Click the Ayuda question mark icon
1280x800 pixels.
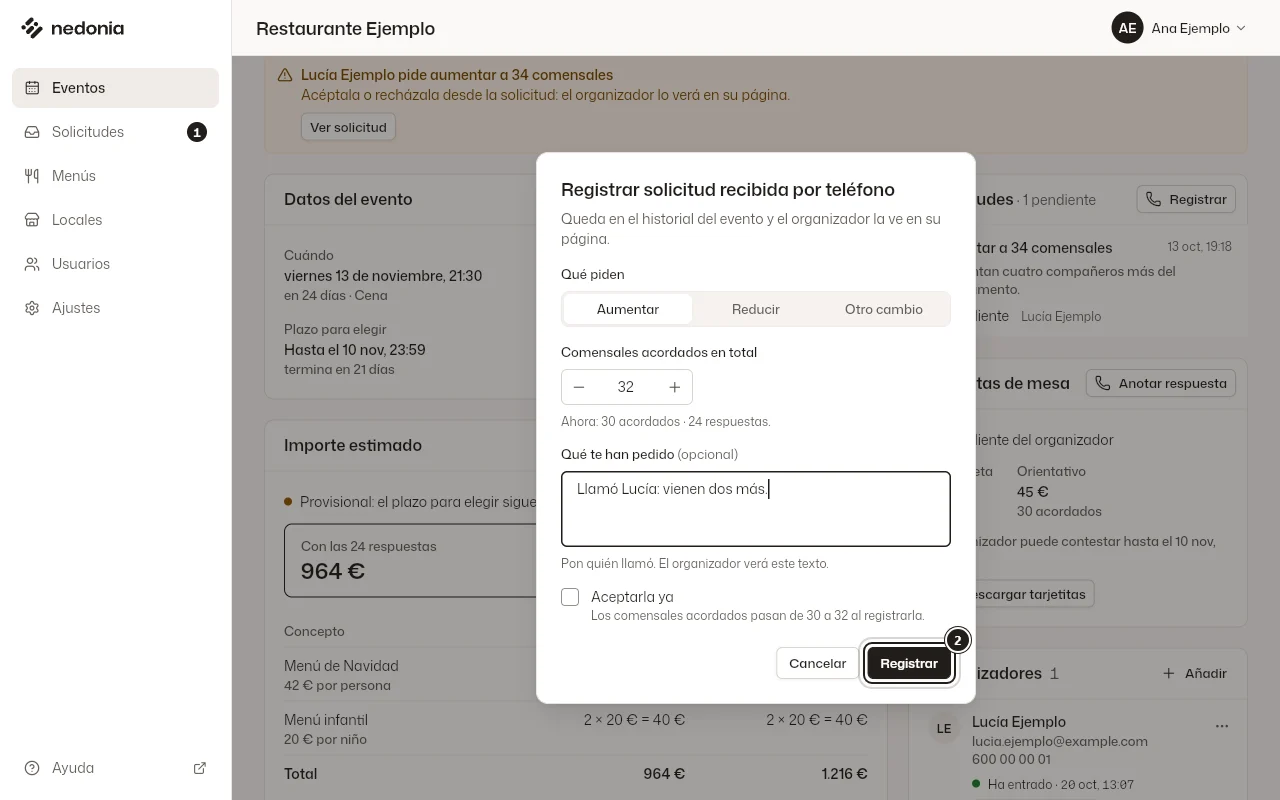(x=32, y=768)
